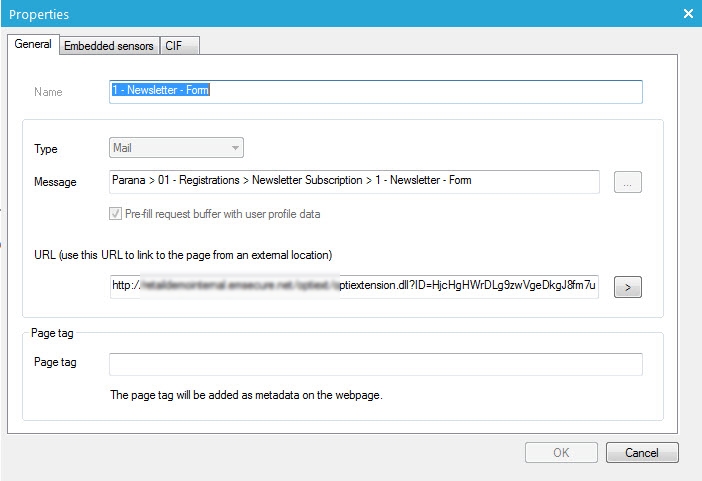Viewport: 702px width, 481px height.
Task: Click the empty Page tag input box
Action: [375, 363]
